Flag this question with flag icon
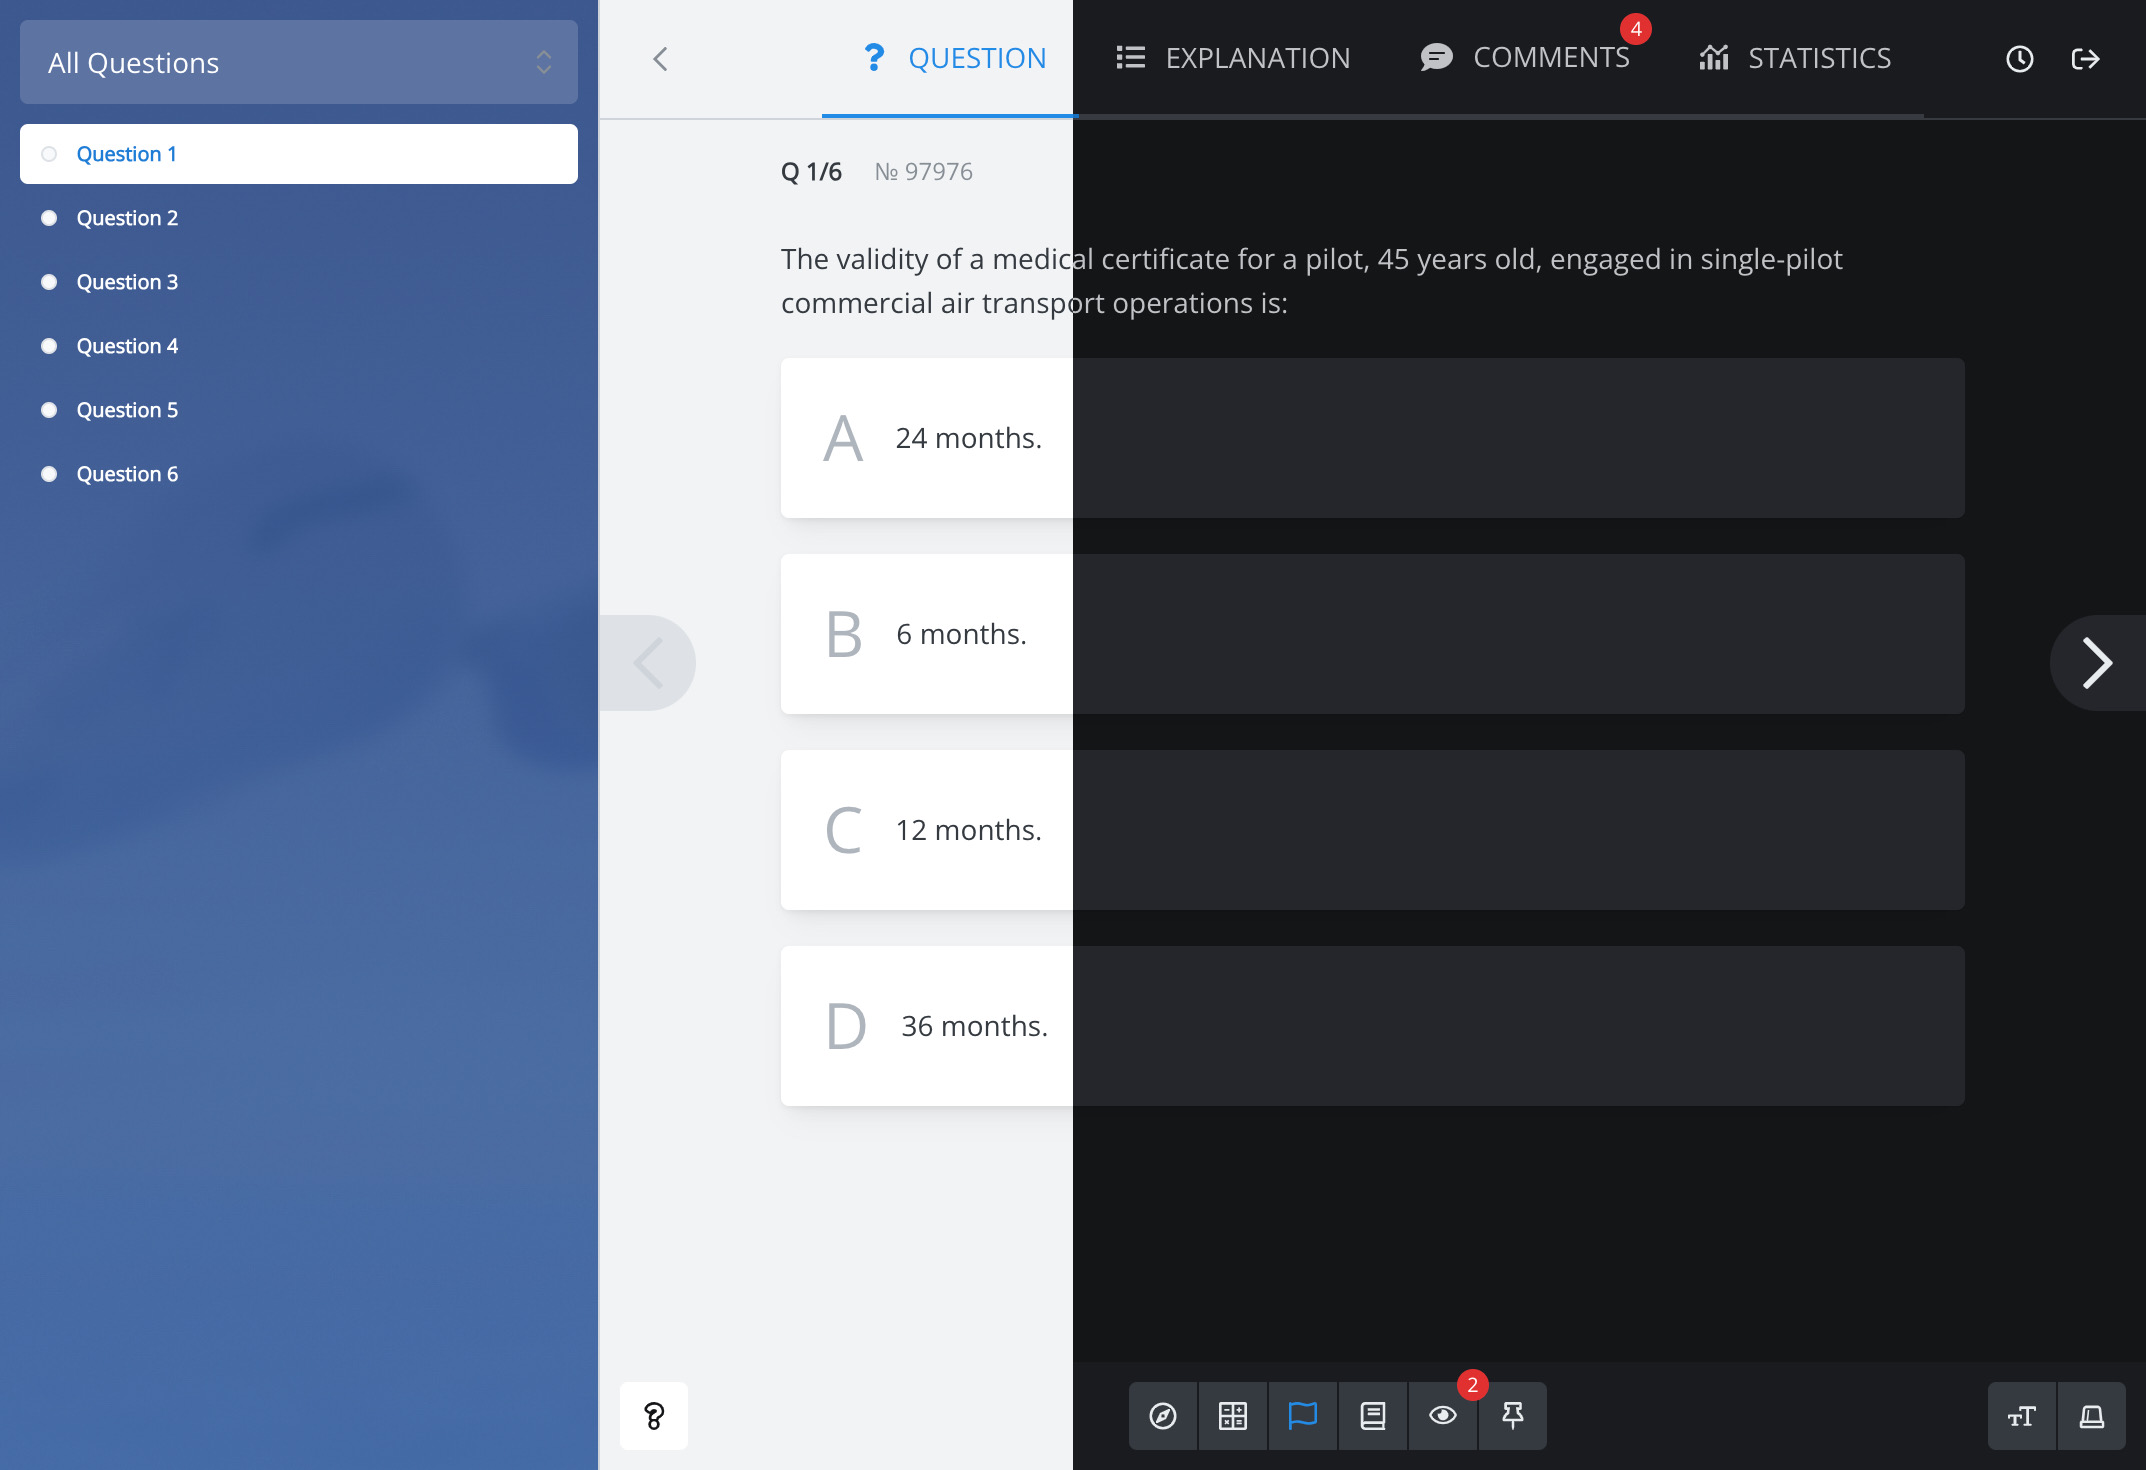The width and height of the screenshot is (2146, 1470). click(x=1303, y=1416)
